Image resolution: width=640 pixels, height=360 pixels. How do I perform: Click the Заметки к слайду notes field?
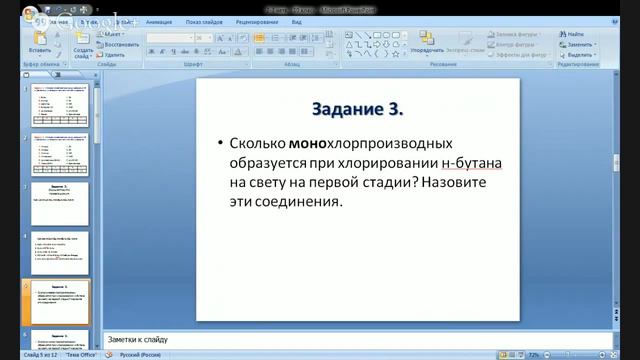(x=358, y=340)
